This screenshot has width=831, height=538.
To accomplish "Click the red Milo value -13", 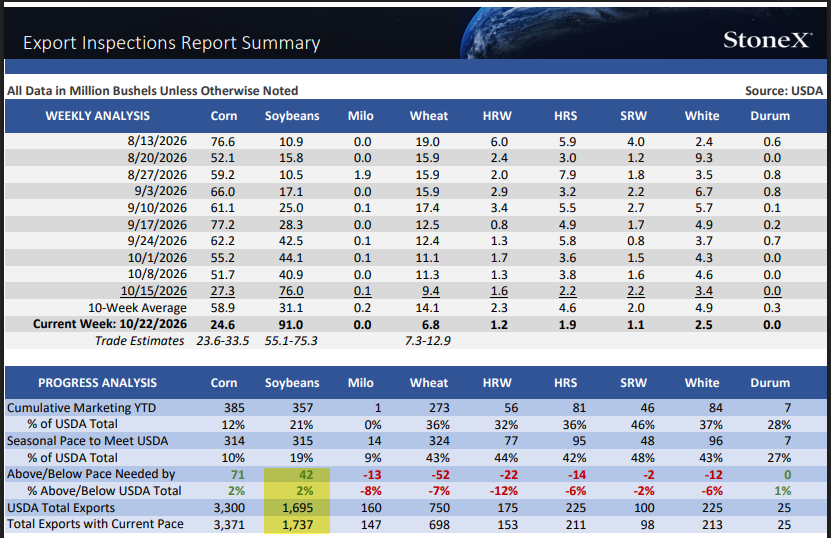I will (371, 475).
